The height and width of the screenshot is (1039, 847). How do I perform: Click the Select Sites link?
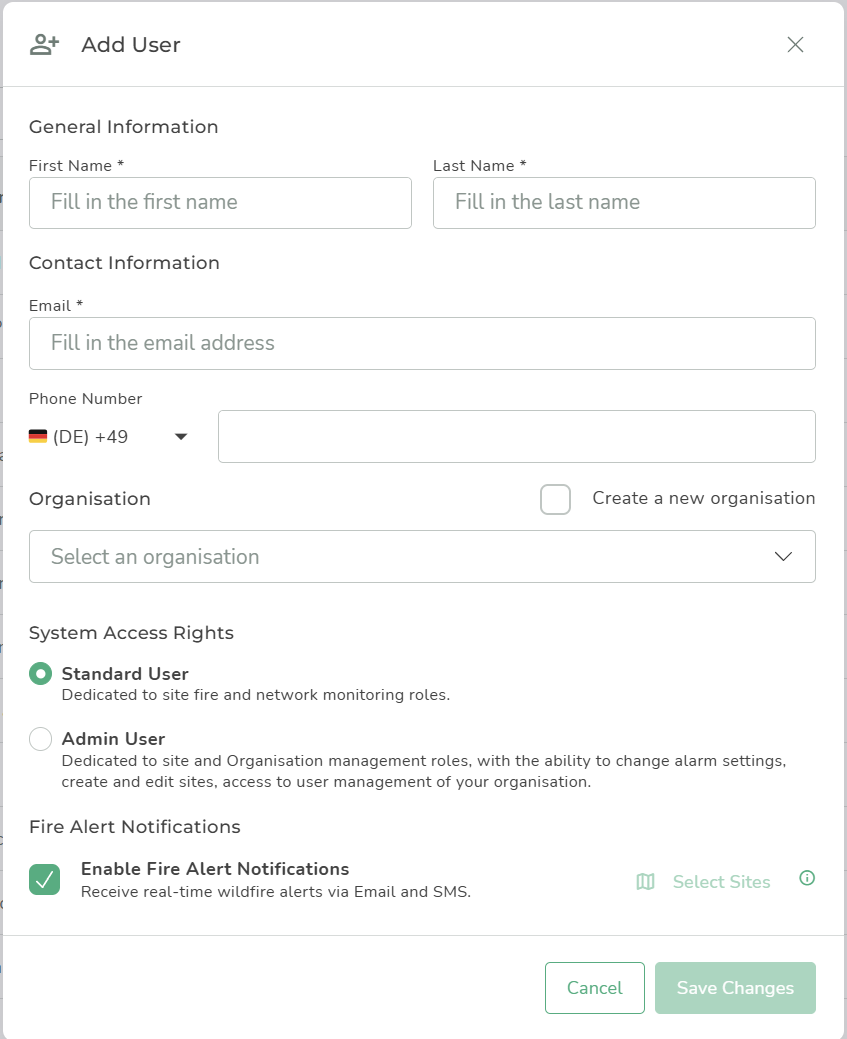pyautogui.click(x=721, y=882)
